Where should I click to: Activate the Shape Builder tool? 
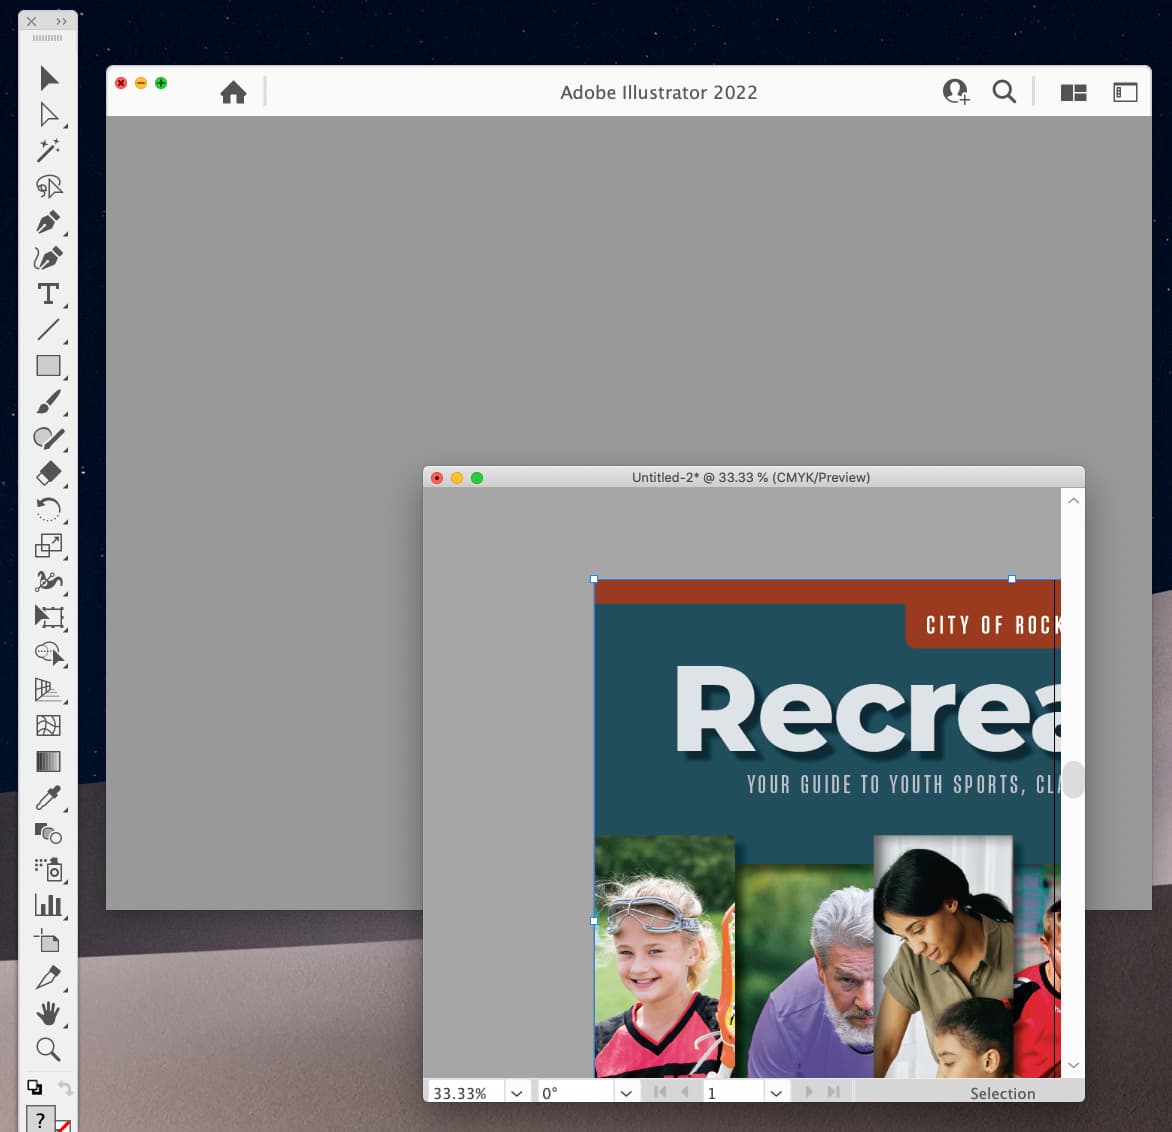tap(49, 653)
